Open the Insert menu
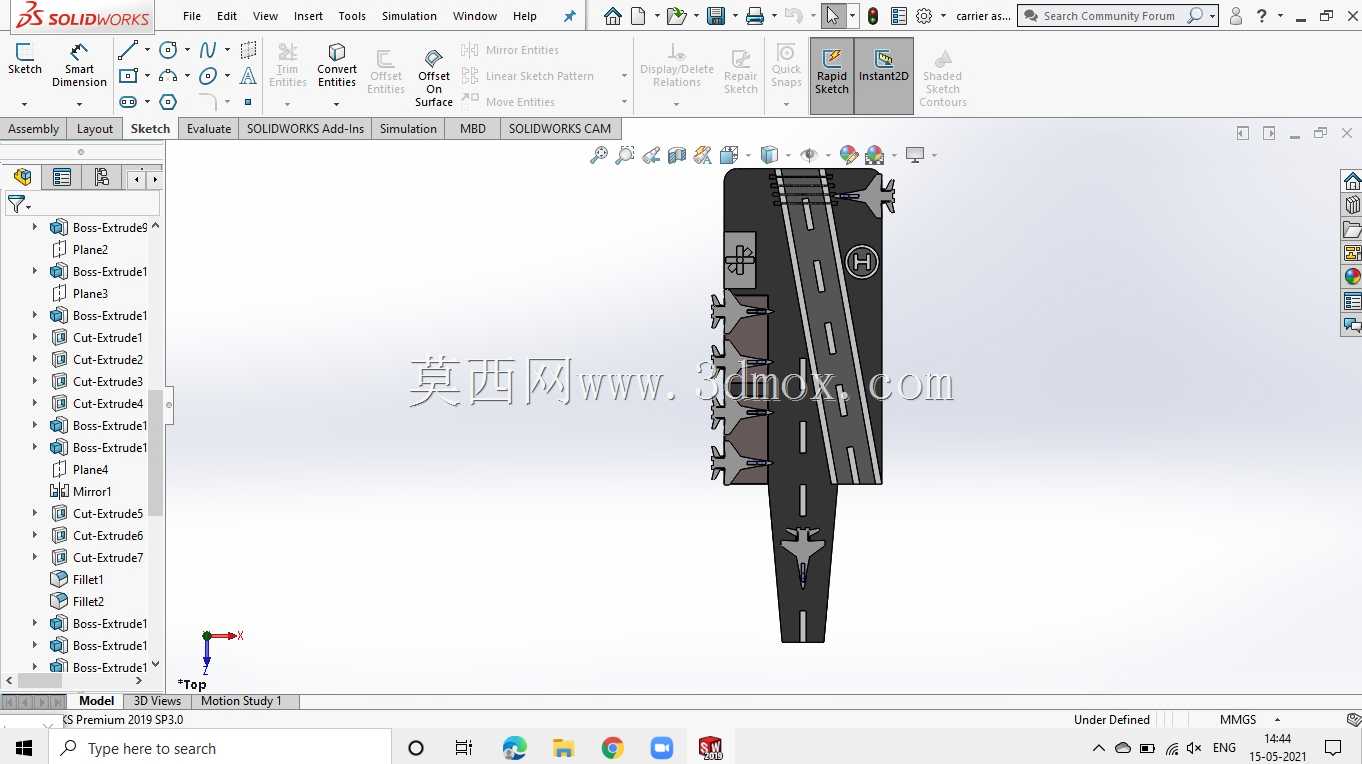1362x764 pixels. point(308,16)
